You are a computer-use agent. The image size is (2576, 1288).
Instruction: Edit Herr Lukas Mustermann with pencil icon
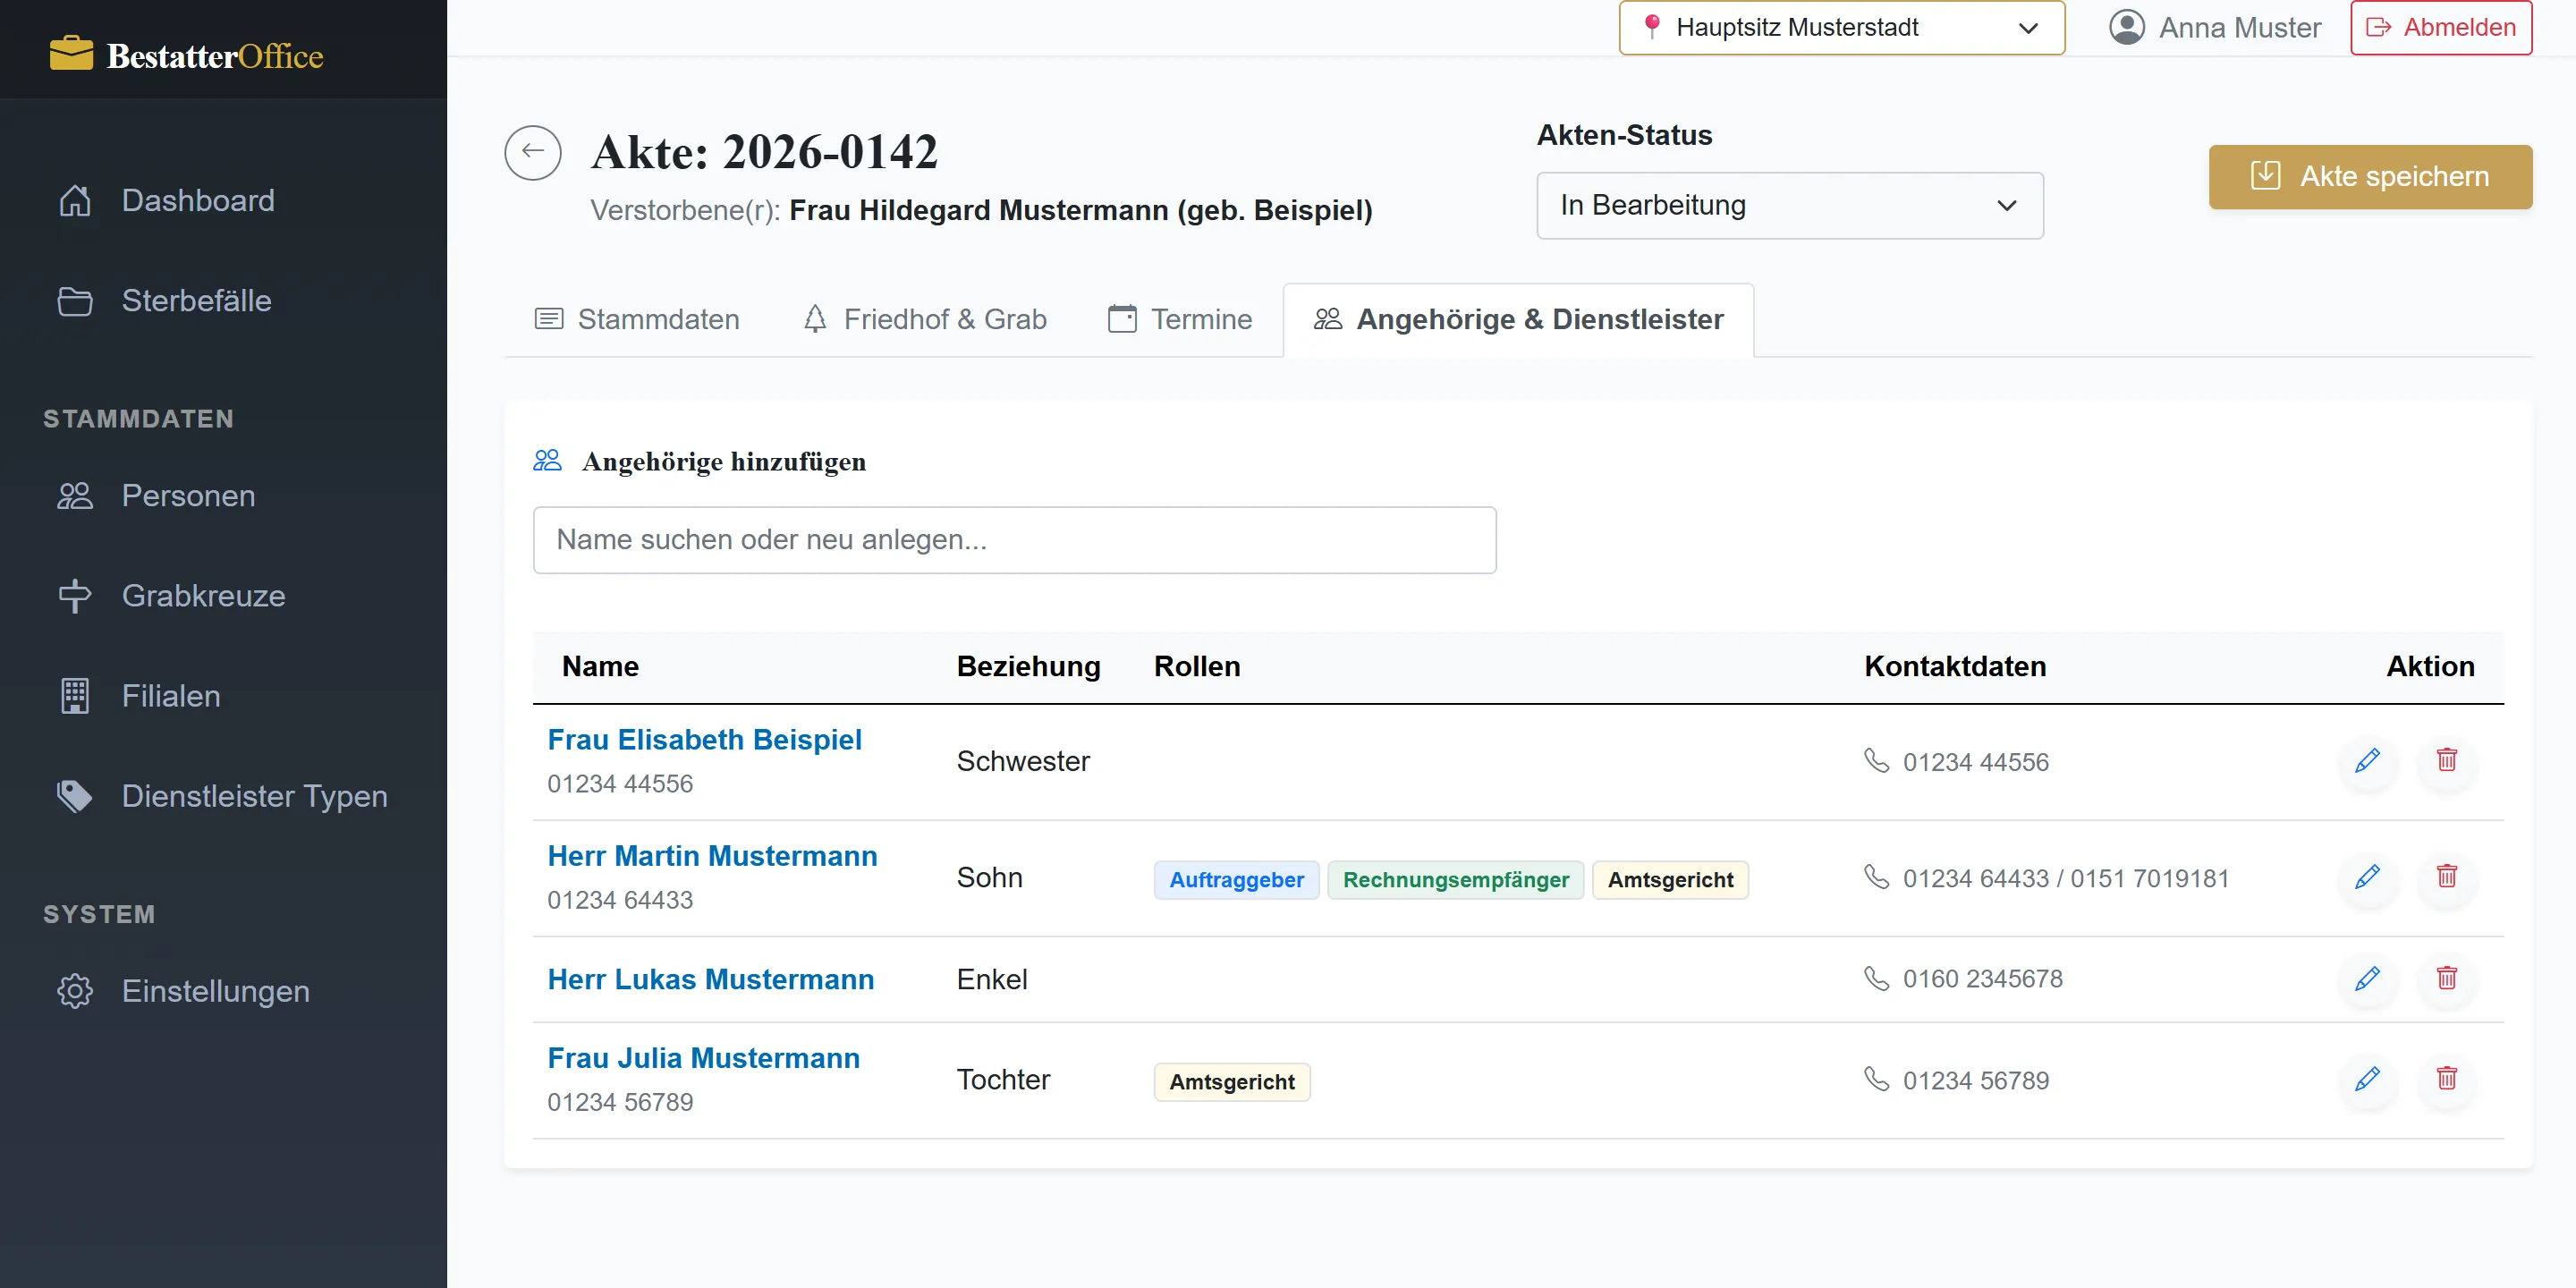(x=2367, y=979)
